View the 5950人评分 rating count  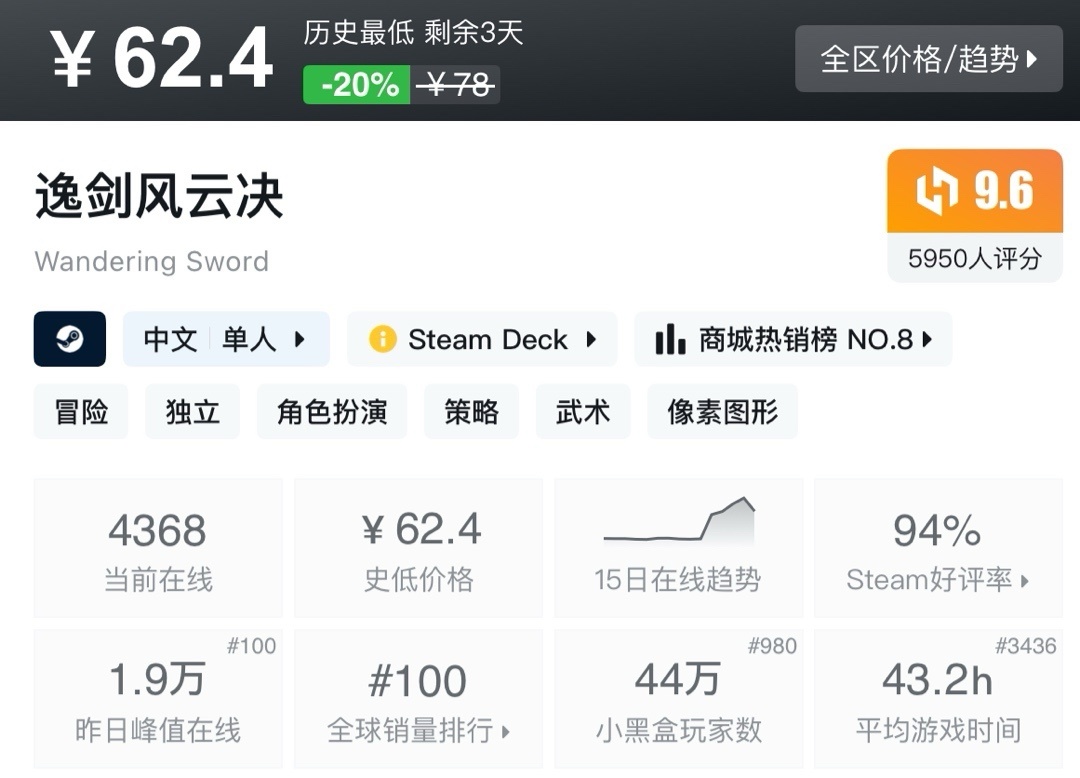[x=975, y=259]
